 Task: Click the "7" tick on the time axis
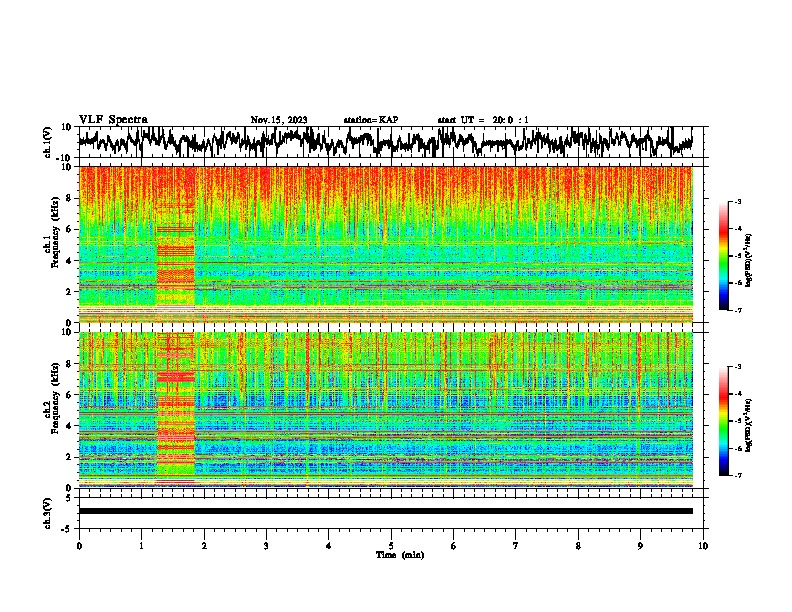tap(516, 546)
